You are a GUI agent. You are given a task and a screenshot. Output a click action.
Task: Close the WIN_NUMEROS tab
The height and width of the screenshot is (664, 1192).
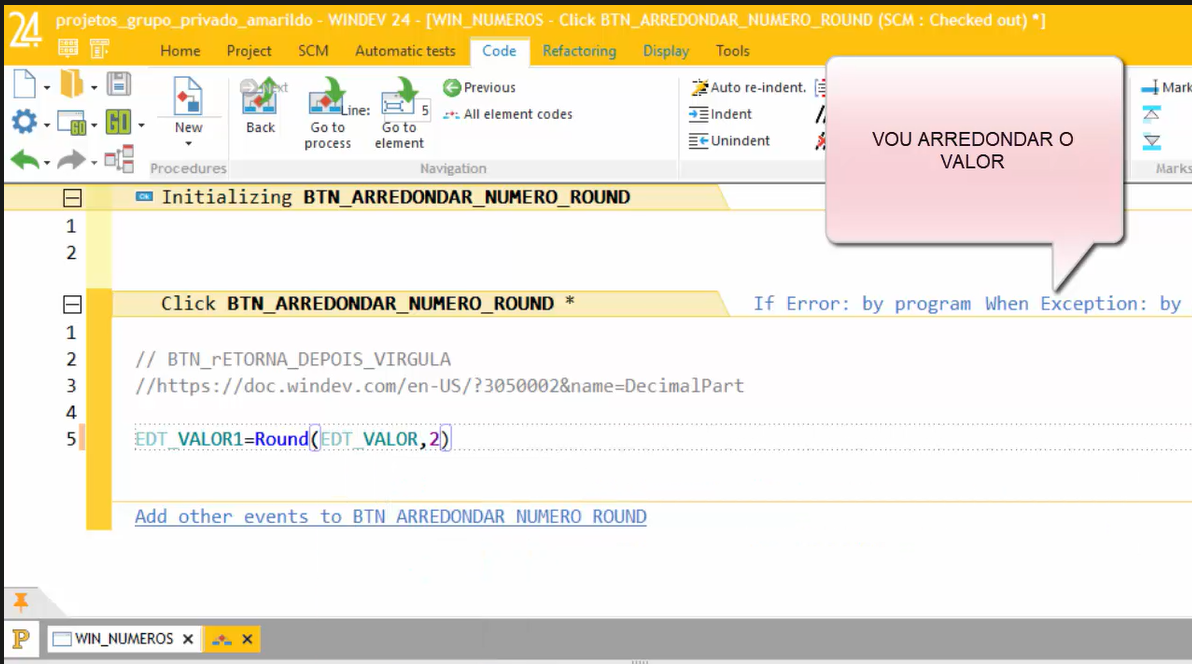[186, 639]
